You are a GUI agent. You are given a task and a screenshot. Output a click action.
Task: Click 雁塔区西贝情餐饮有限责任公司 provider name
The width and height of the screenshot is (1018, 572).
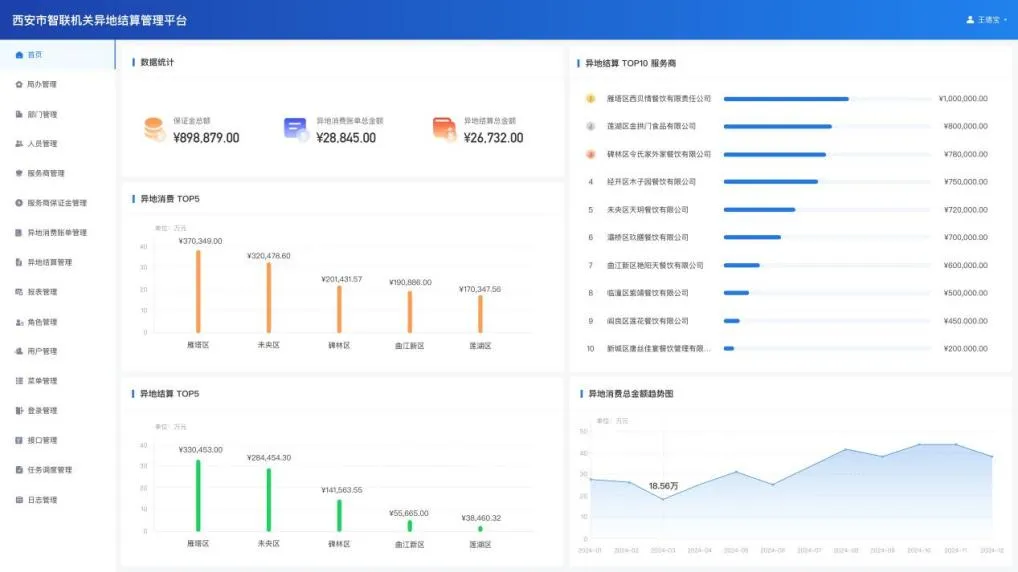point(658,99)
